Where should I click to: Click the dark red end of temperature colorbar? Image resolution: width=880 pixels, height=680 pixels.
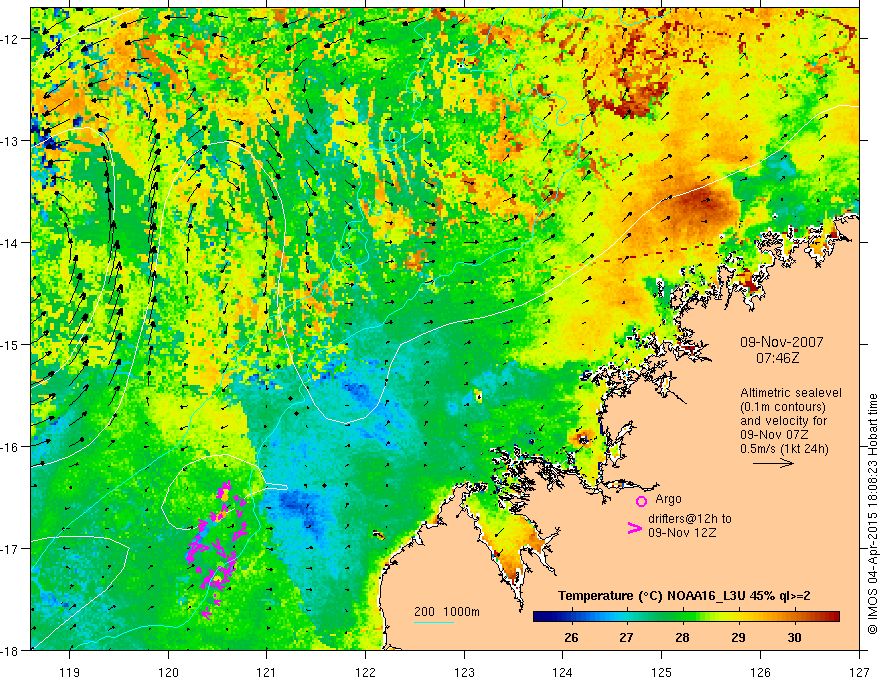point(835,617)
